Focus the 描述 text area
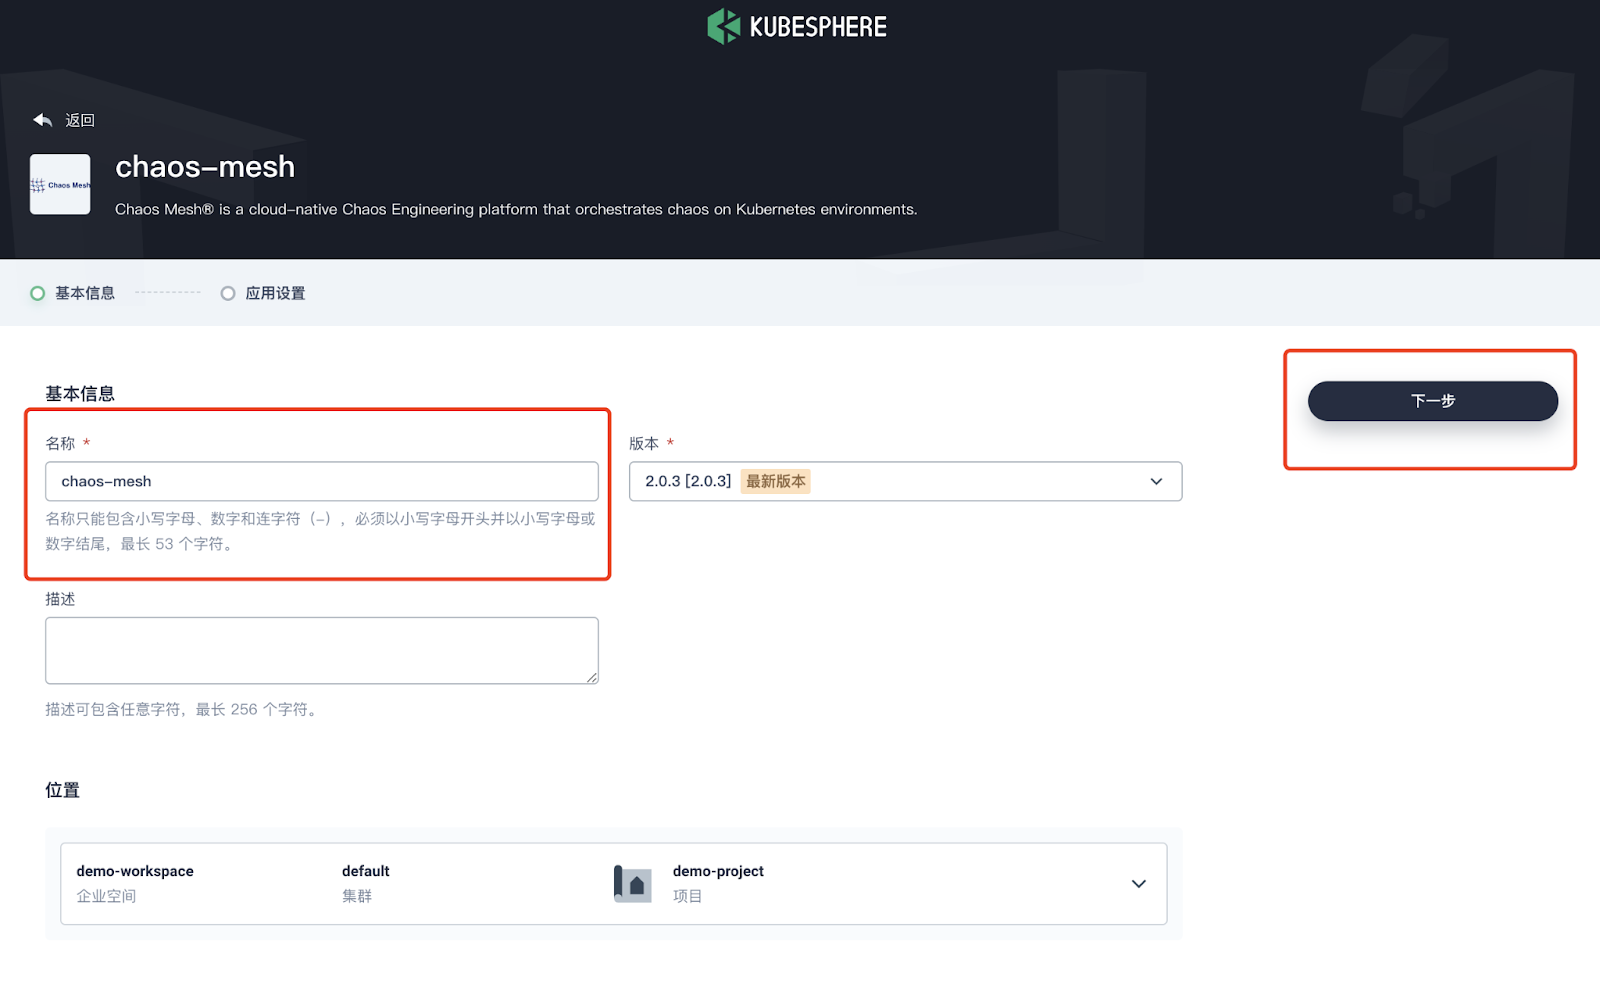This screenshot has width=1600, height=988. 322,651
